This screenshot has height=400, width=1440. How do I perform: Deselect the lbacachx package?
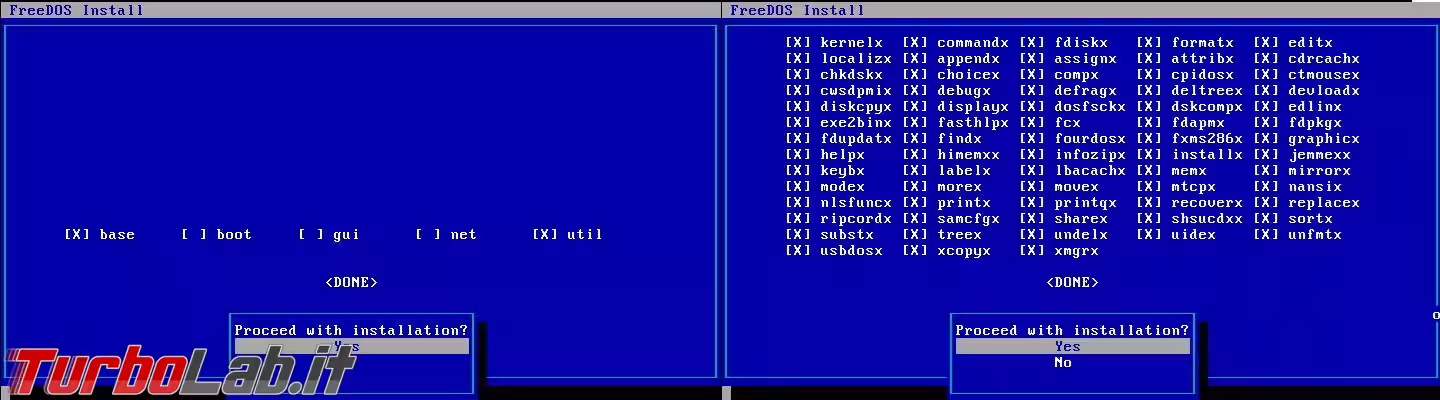pyautogui.click(x=1032, y=171)
